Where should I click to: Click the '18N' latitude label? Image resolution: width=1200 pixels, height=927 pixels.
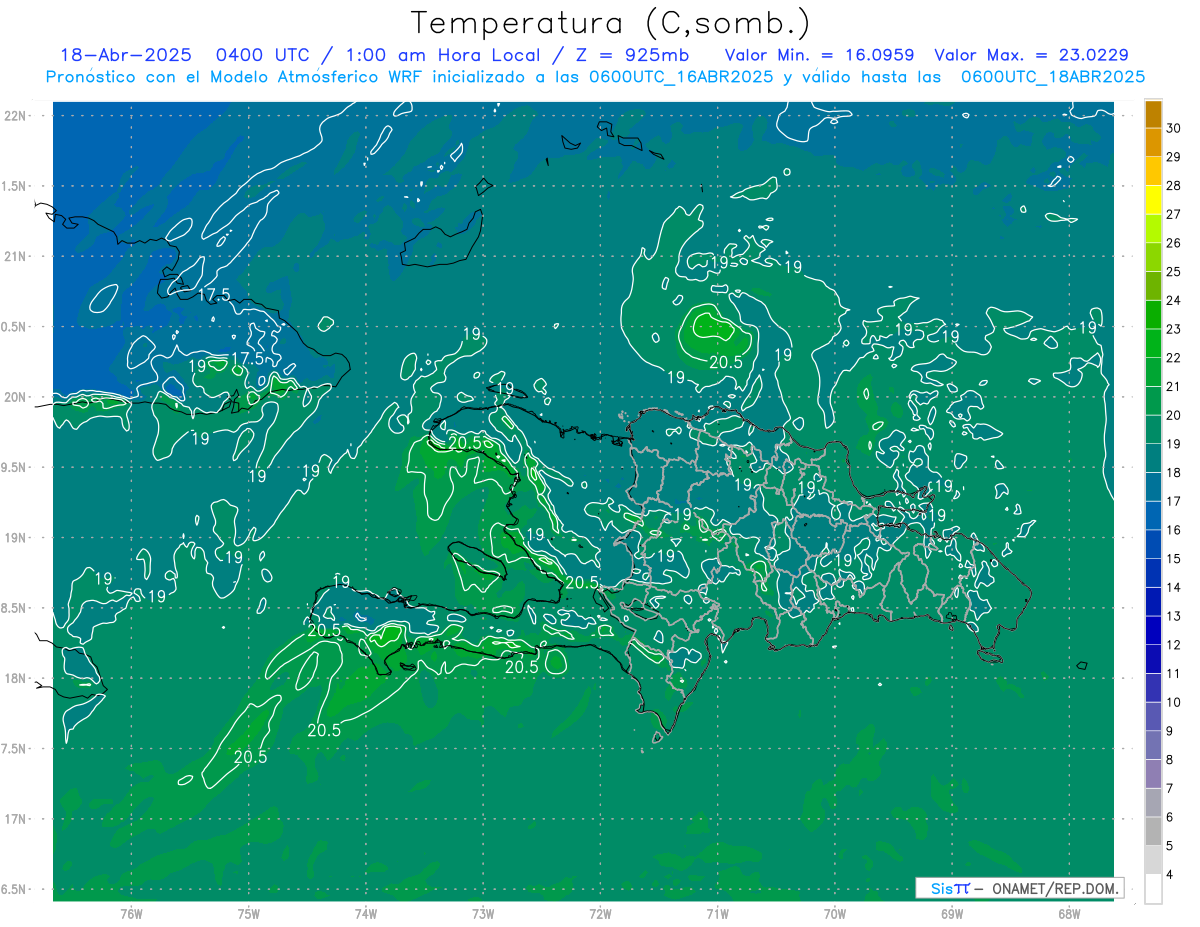click(15, 678)
